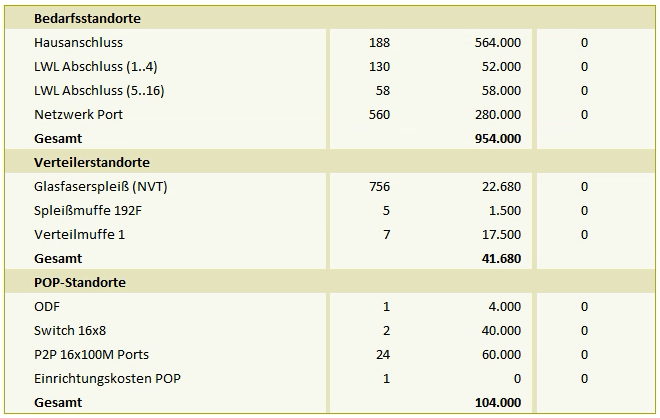Select the 104.000 Gesamt total
Screen dimensions: 660x418
pos(498,402)
